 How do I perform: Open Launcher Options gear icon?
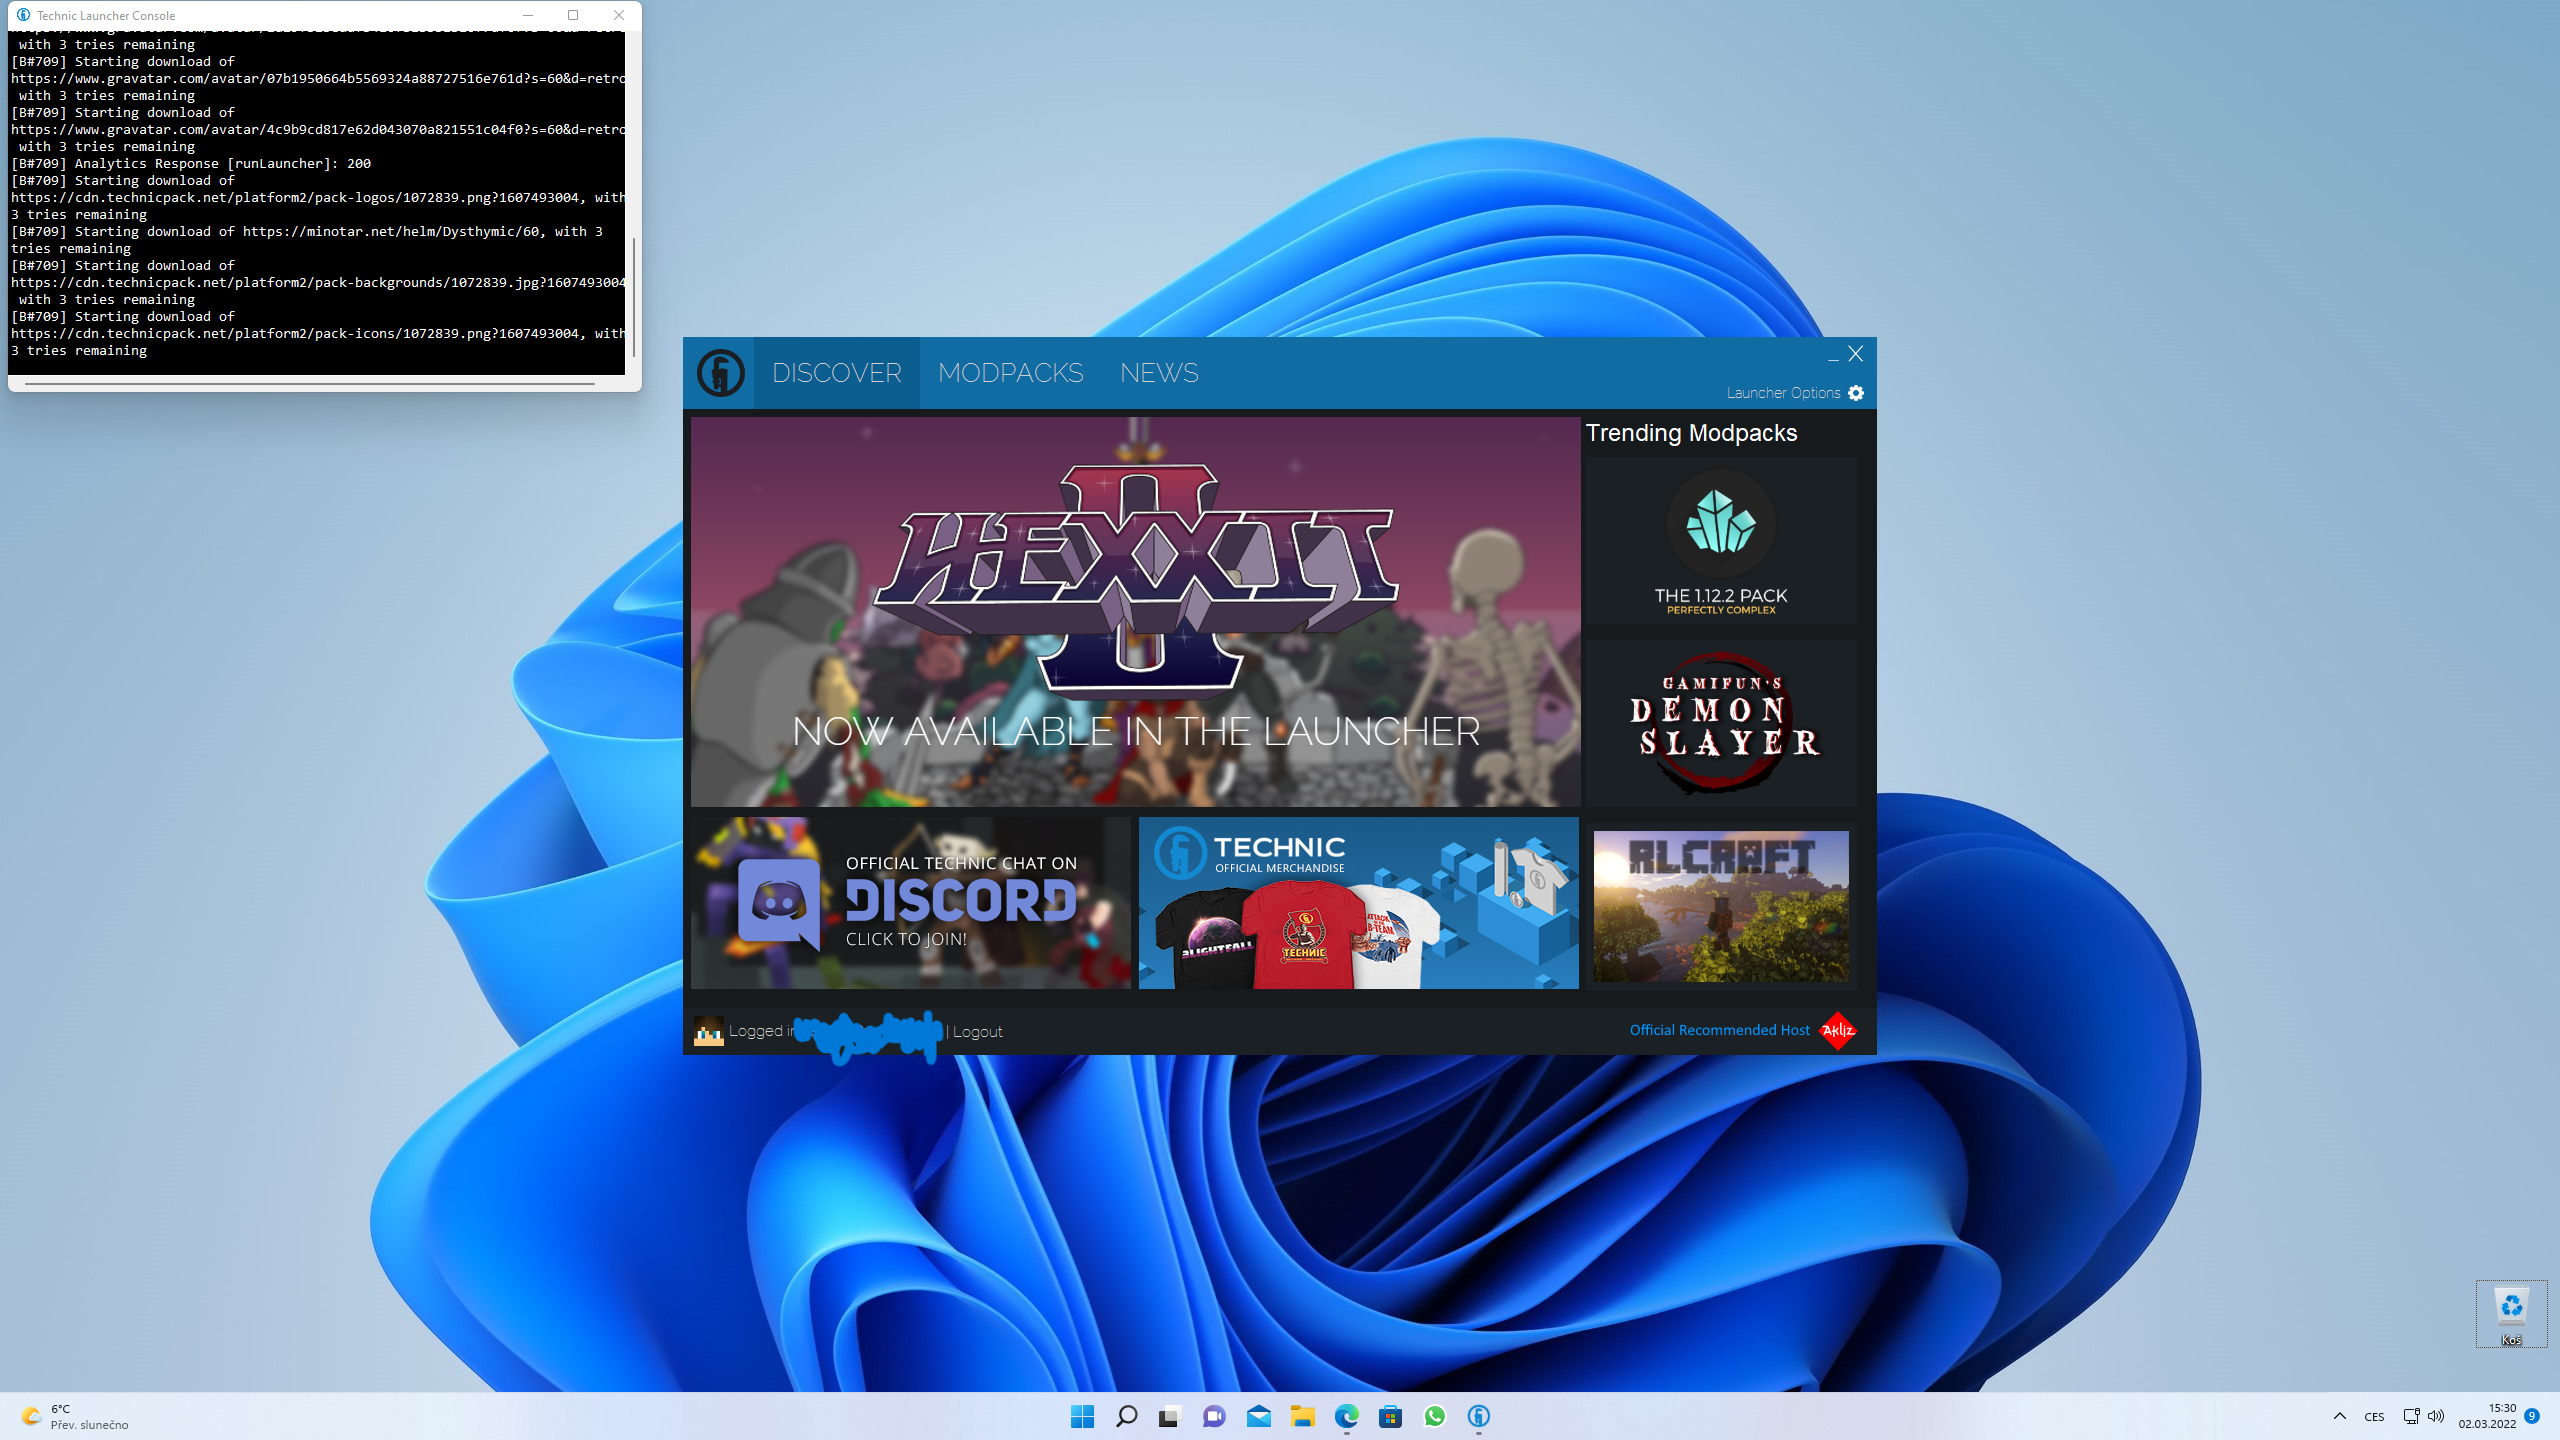coord(1856,393)
